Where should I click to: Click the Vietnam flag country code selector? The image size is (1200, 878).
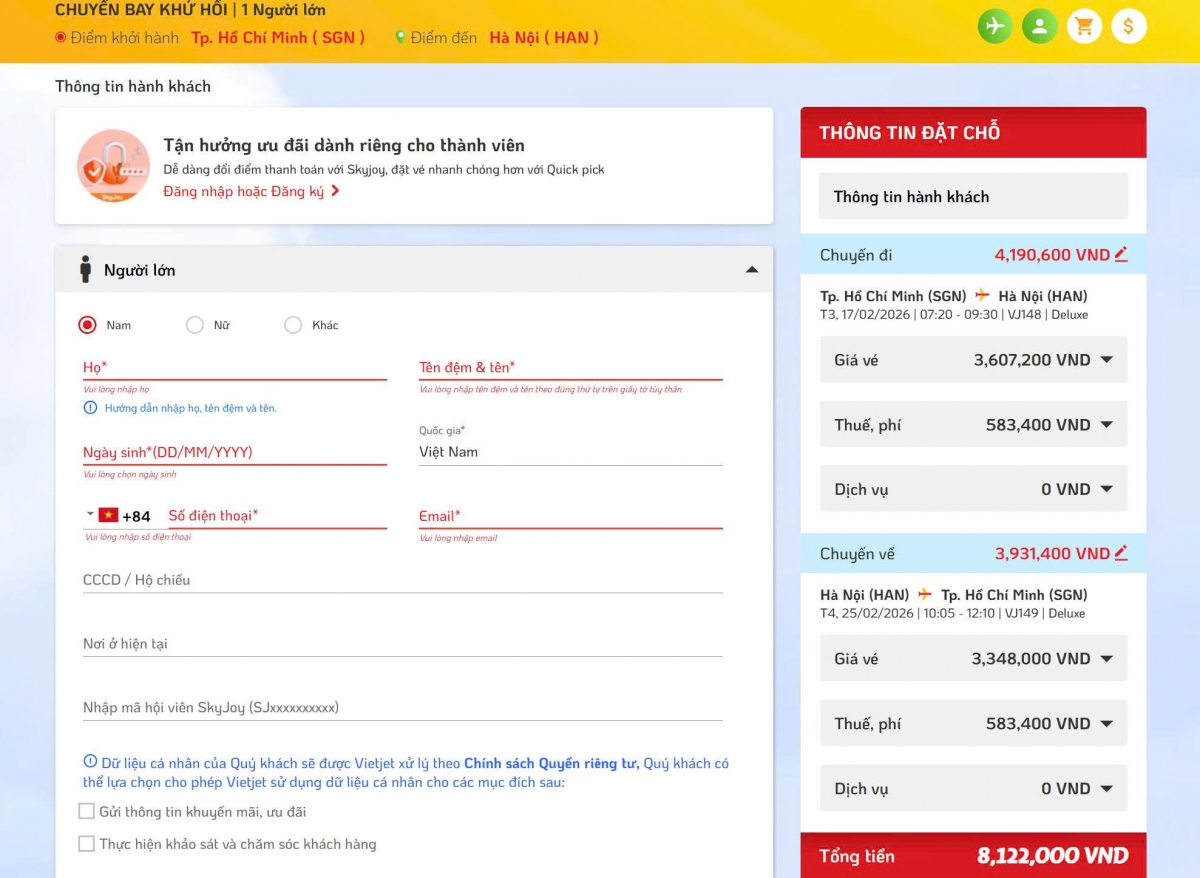click(105, 516)
